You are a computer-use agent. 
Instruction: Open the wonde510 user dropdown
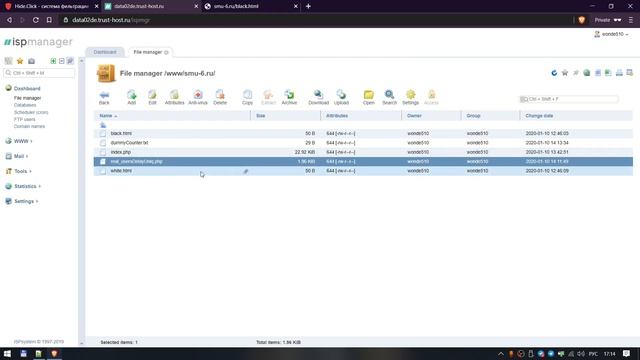pyautogui.click(x=611, y=34)
